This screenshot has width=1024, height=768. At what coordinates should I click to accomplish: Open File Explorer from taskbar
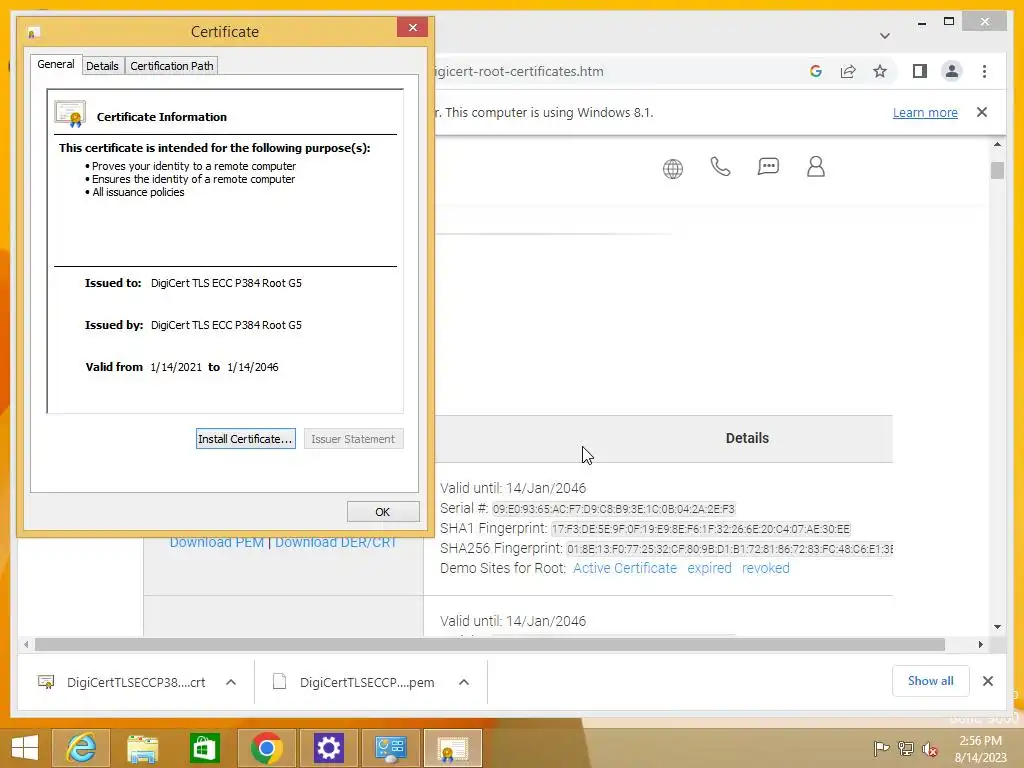pos(142,748)
